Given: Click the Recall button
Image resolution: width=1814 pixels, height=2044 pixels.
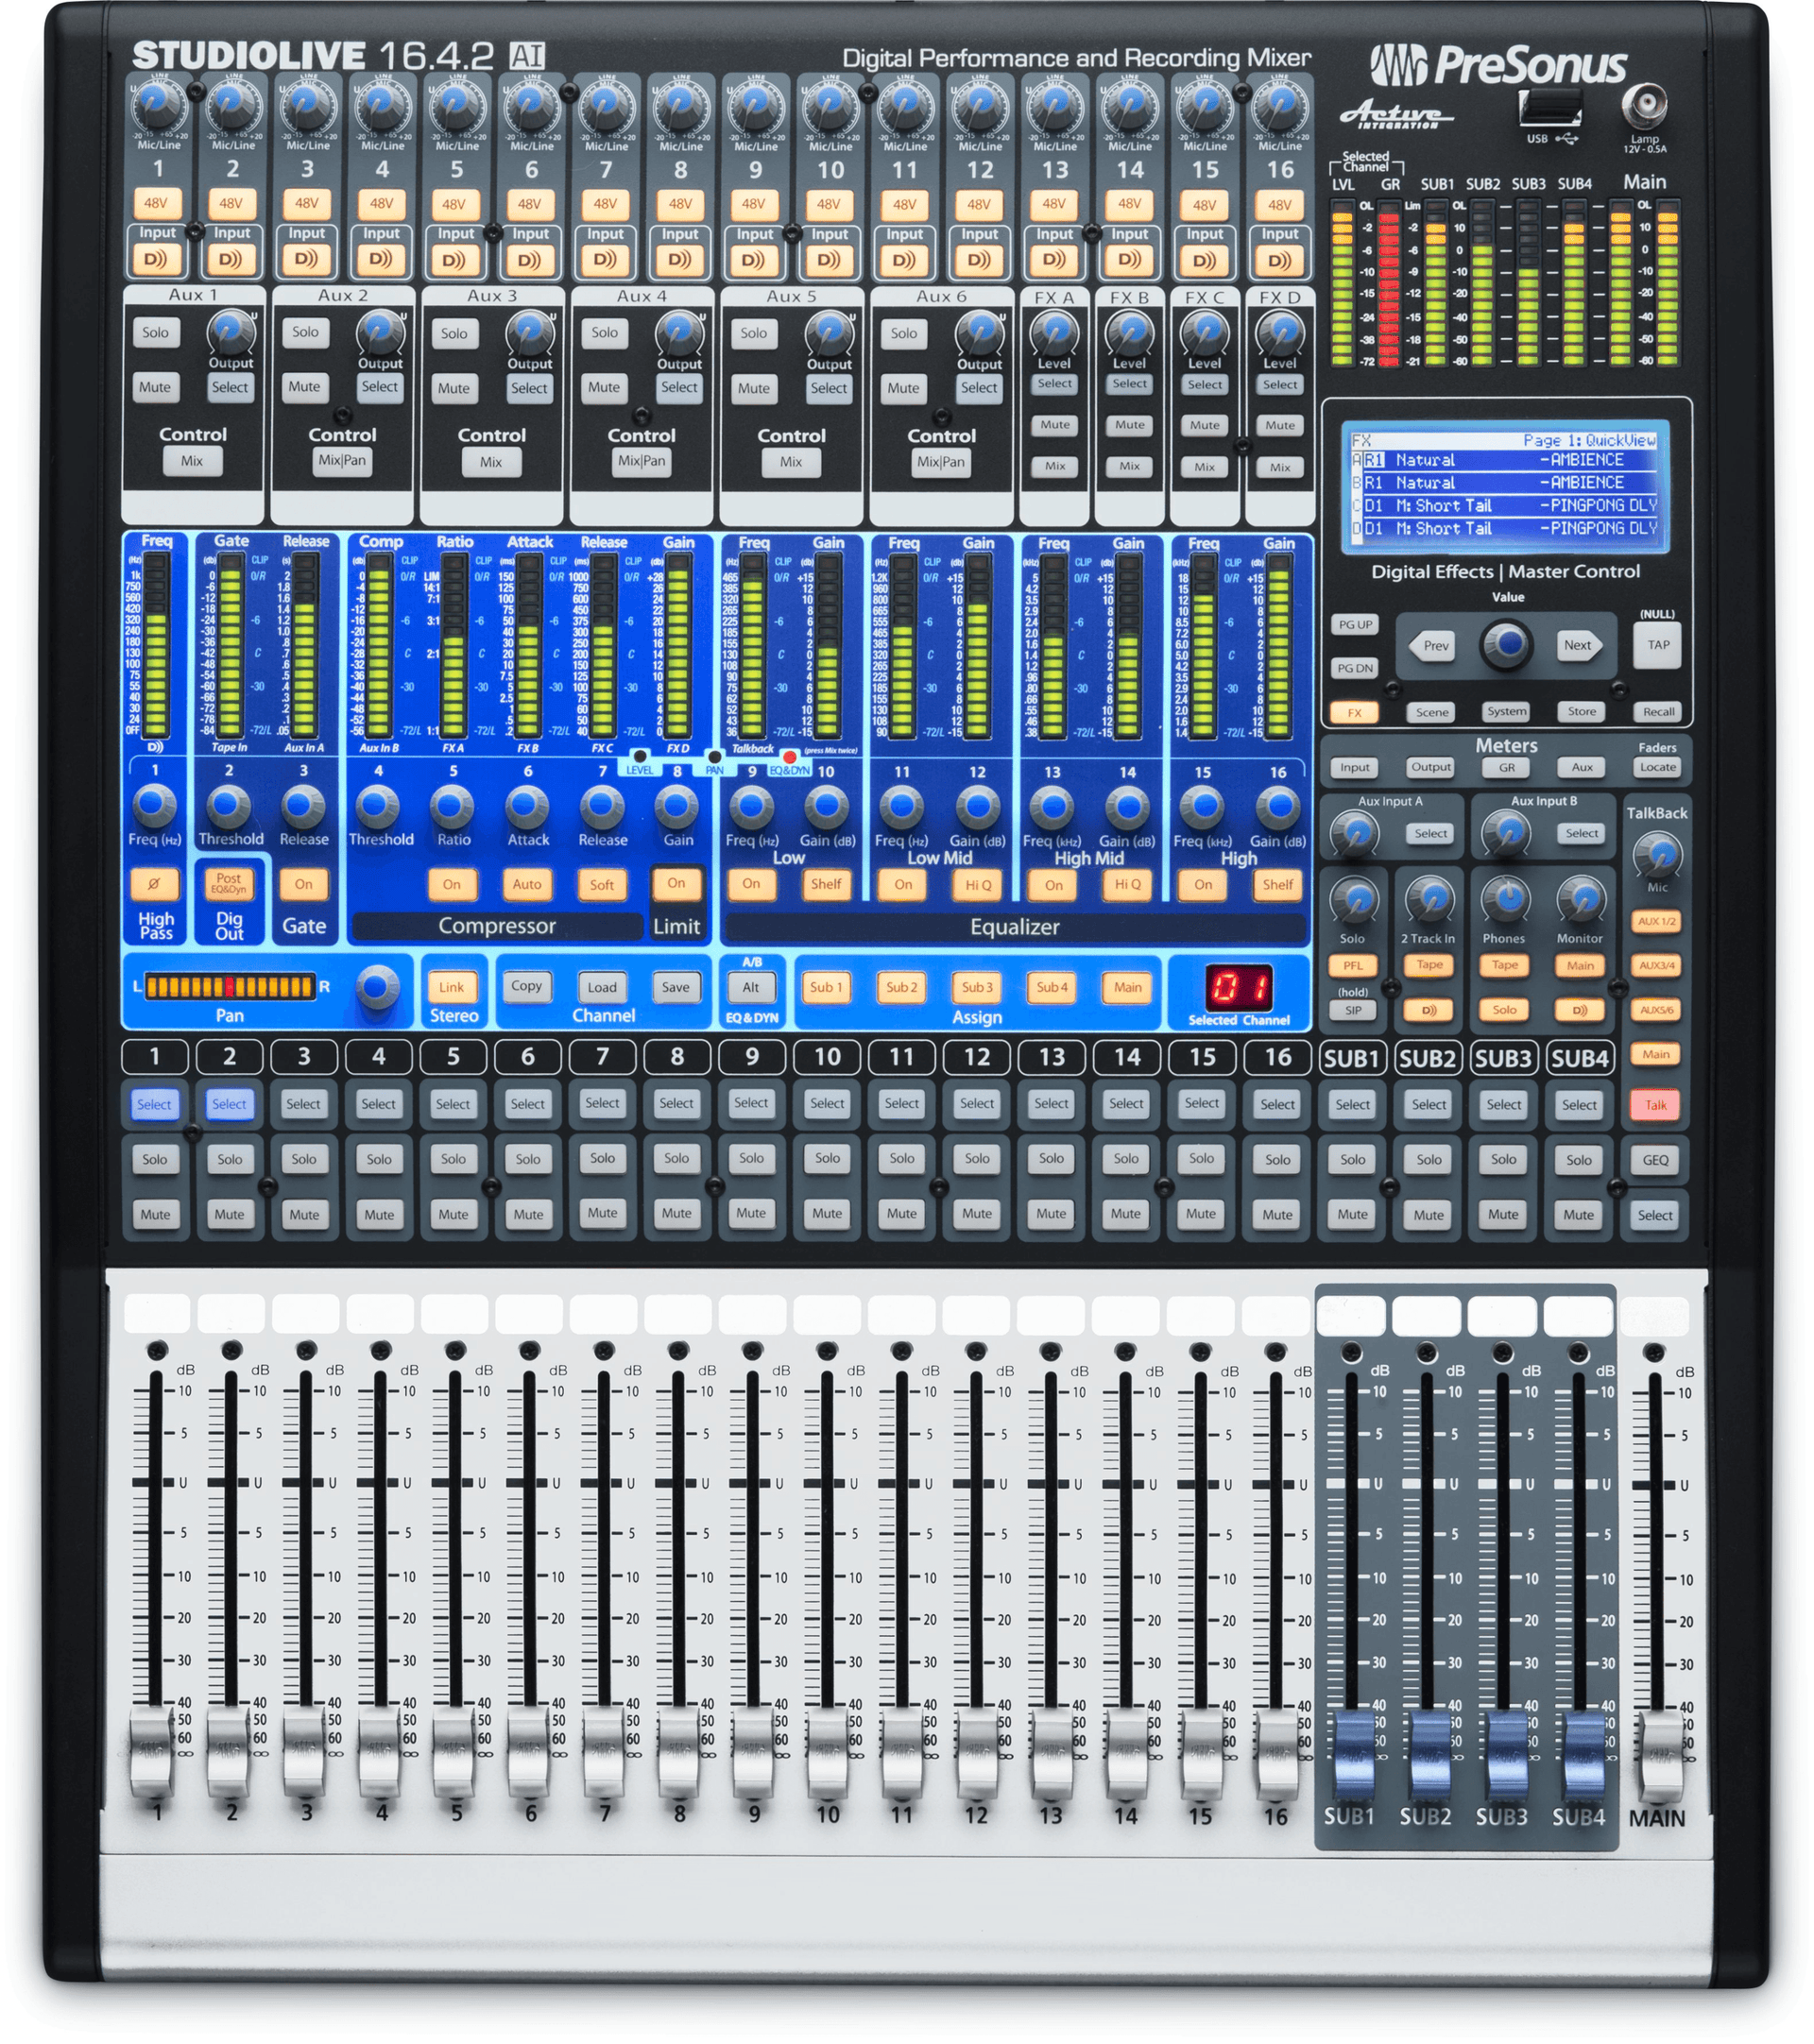Looking at the screenshot, I should pyautogui.click(x=1658, y=713).
